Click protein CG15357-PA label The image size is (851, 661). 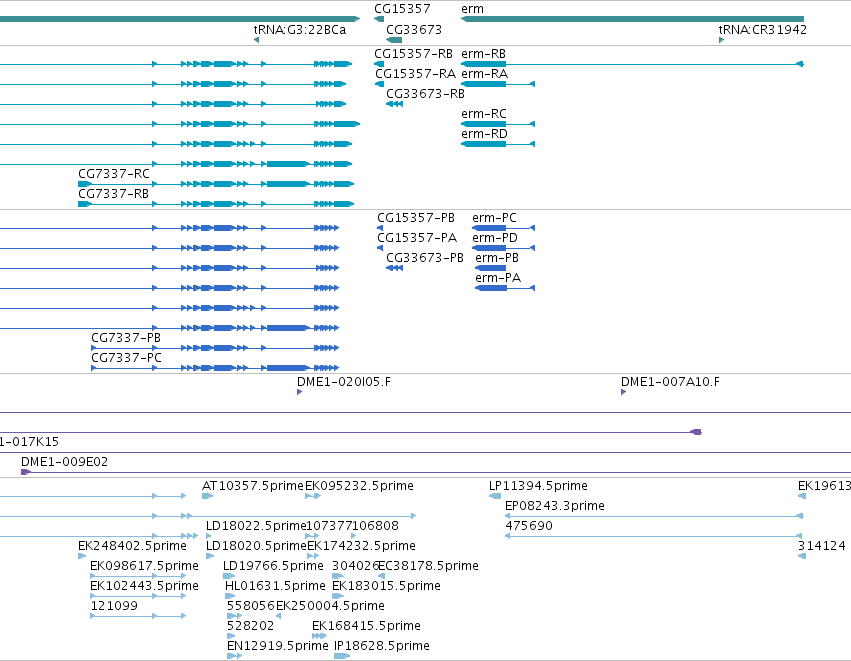tap(417, 238)
